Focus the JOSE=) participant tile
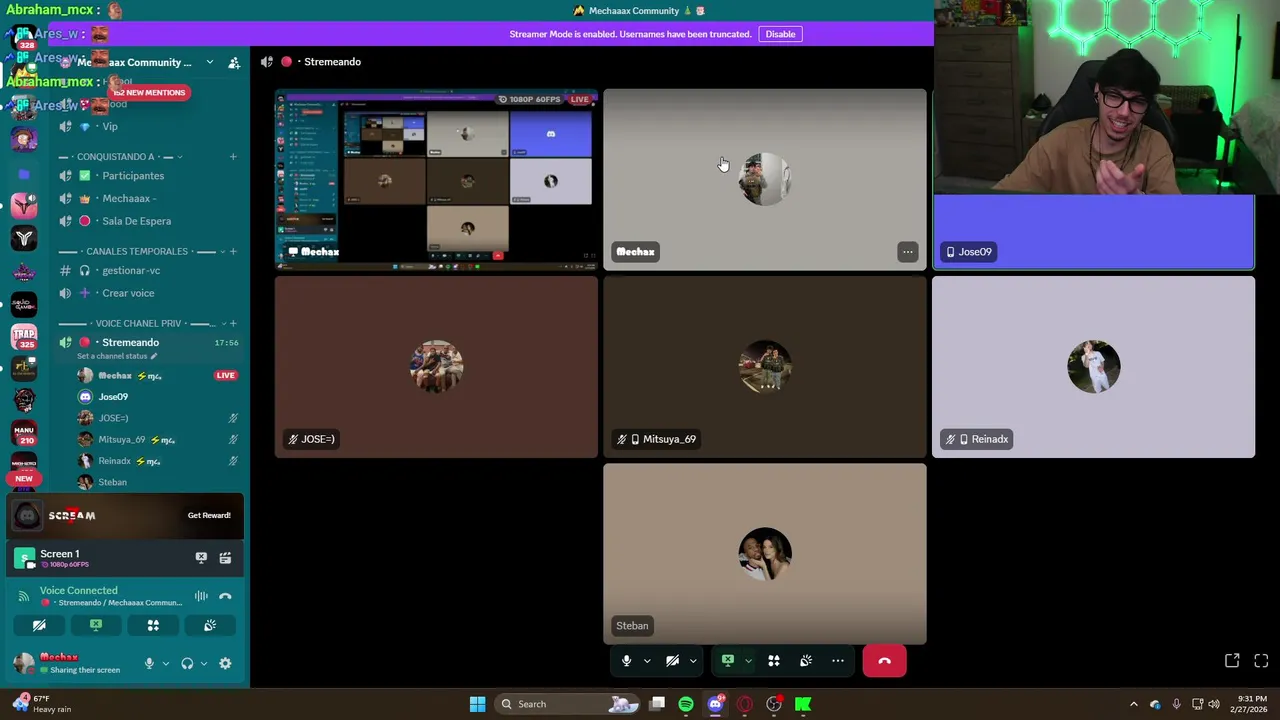This screenshot has width=1280, height=720. point(436,367)
